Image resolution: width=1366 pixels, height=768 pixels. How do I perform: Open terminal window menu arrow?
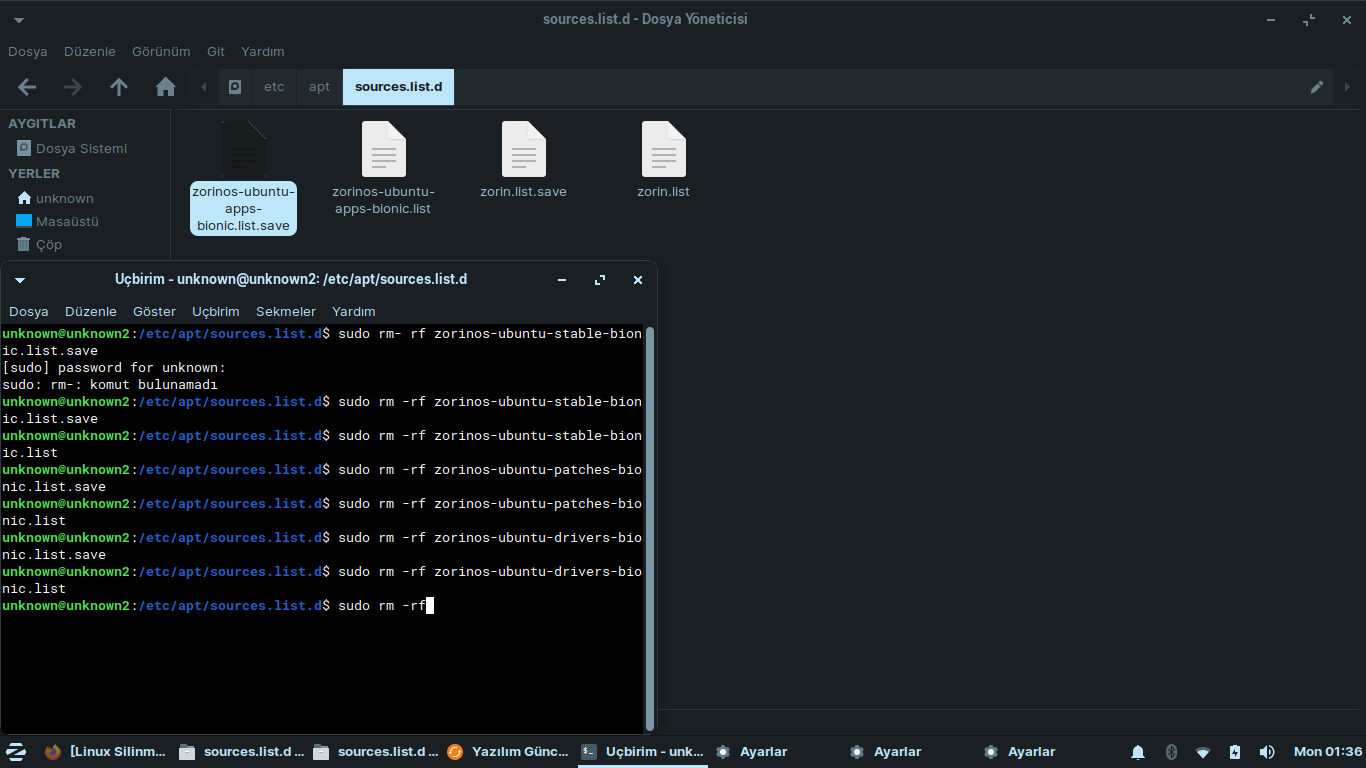click(x=19, y=280)
